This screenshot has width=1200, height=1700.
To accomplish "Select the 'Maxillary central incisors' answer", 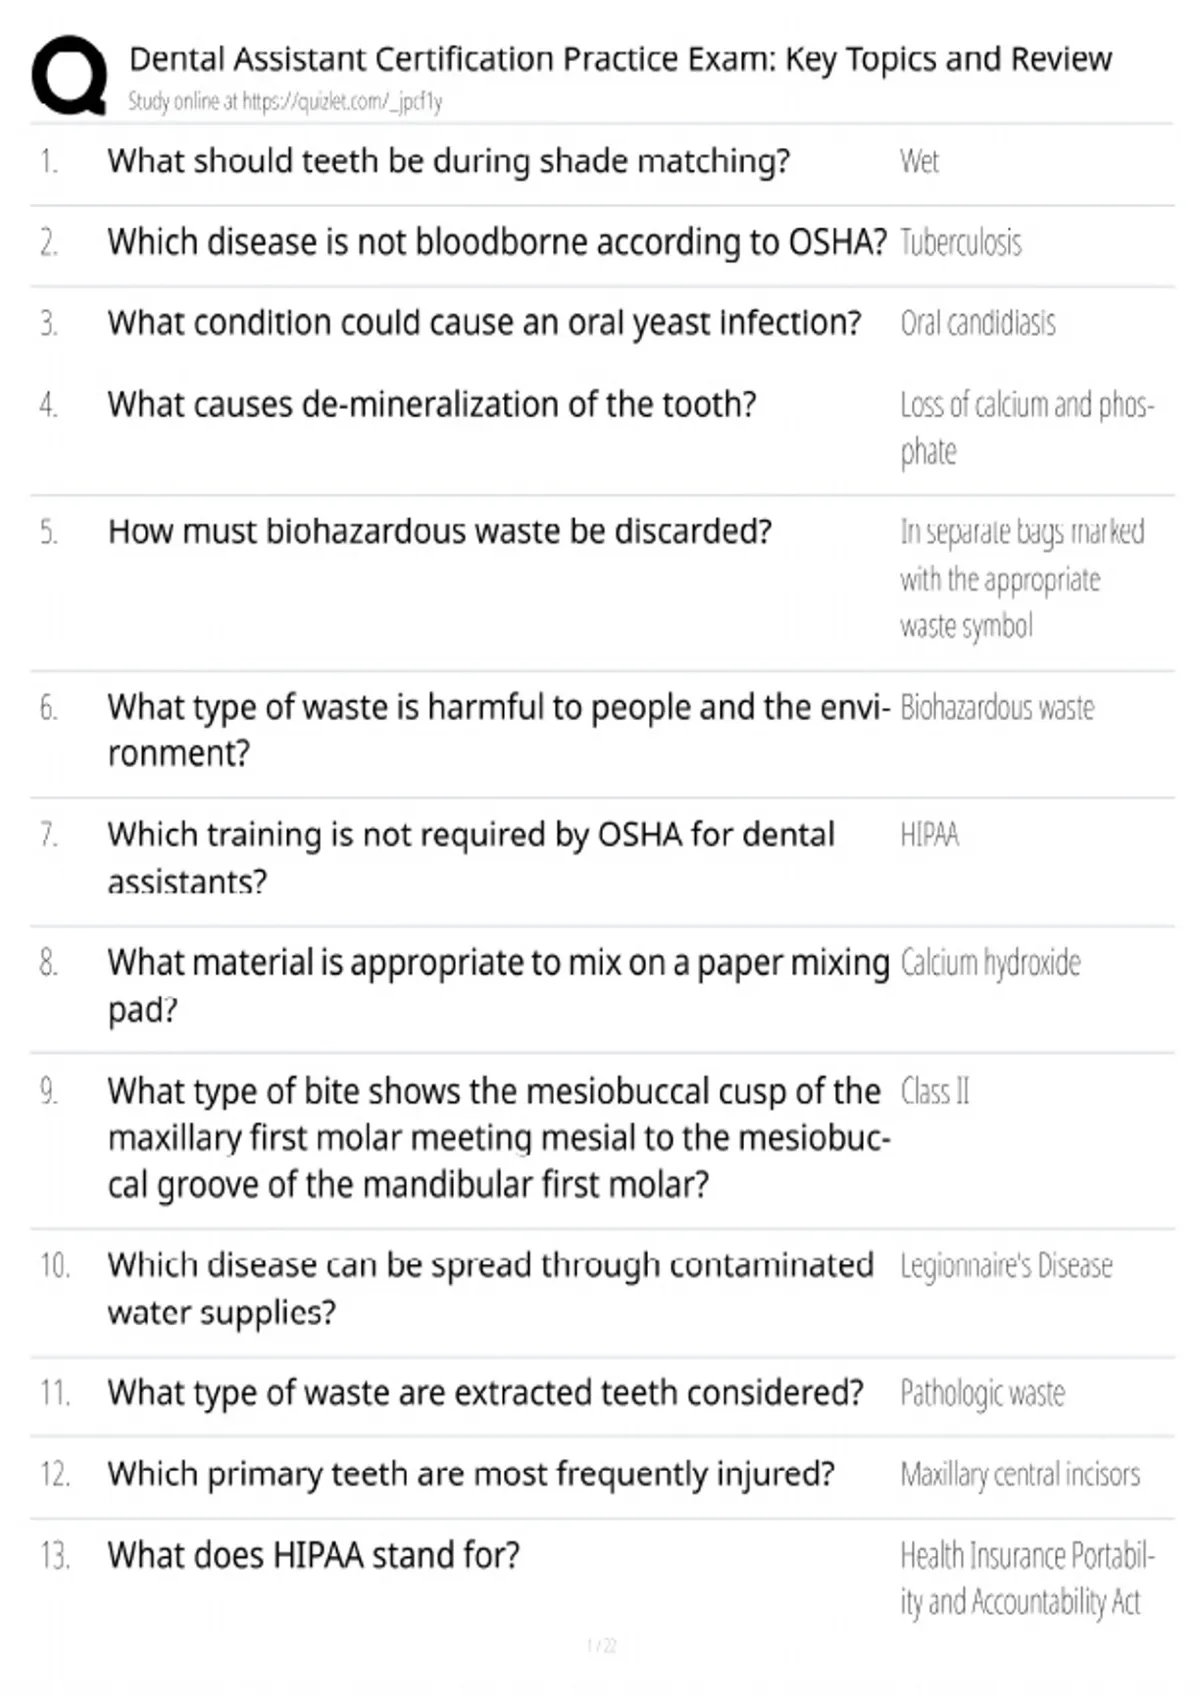I will [1019, 1474].
